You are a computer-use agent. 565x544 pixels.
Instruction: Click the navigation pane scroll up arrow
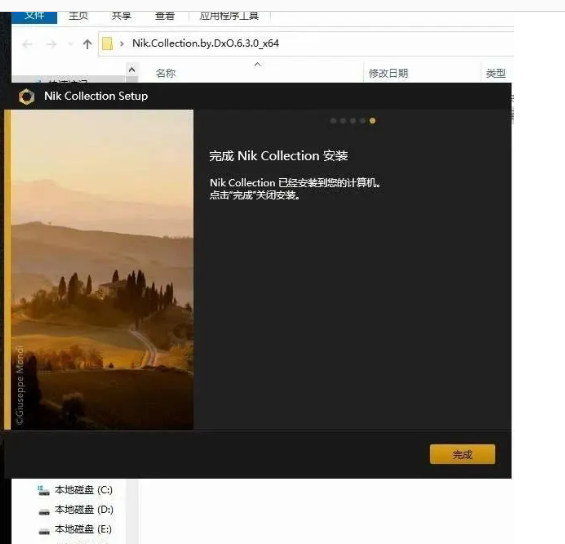pyautogui.click(x=132, y=70)
